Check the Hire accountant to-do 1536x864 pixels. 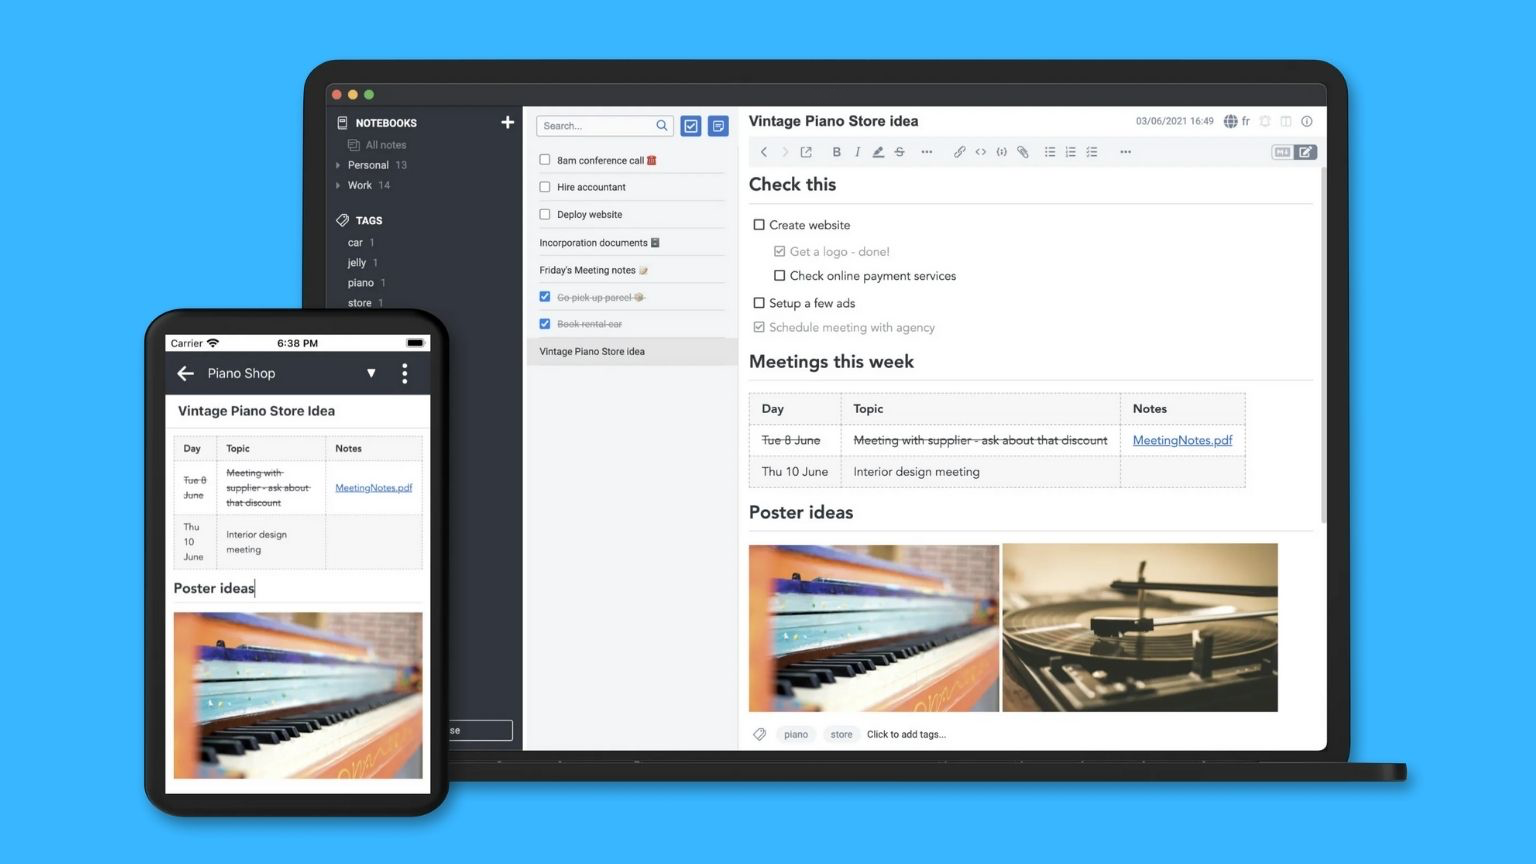[x=545, y=186]
